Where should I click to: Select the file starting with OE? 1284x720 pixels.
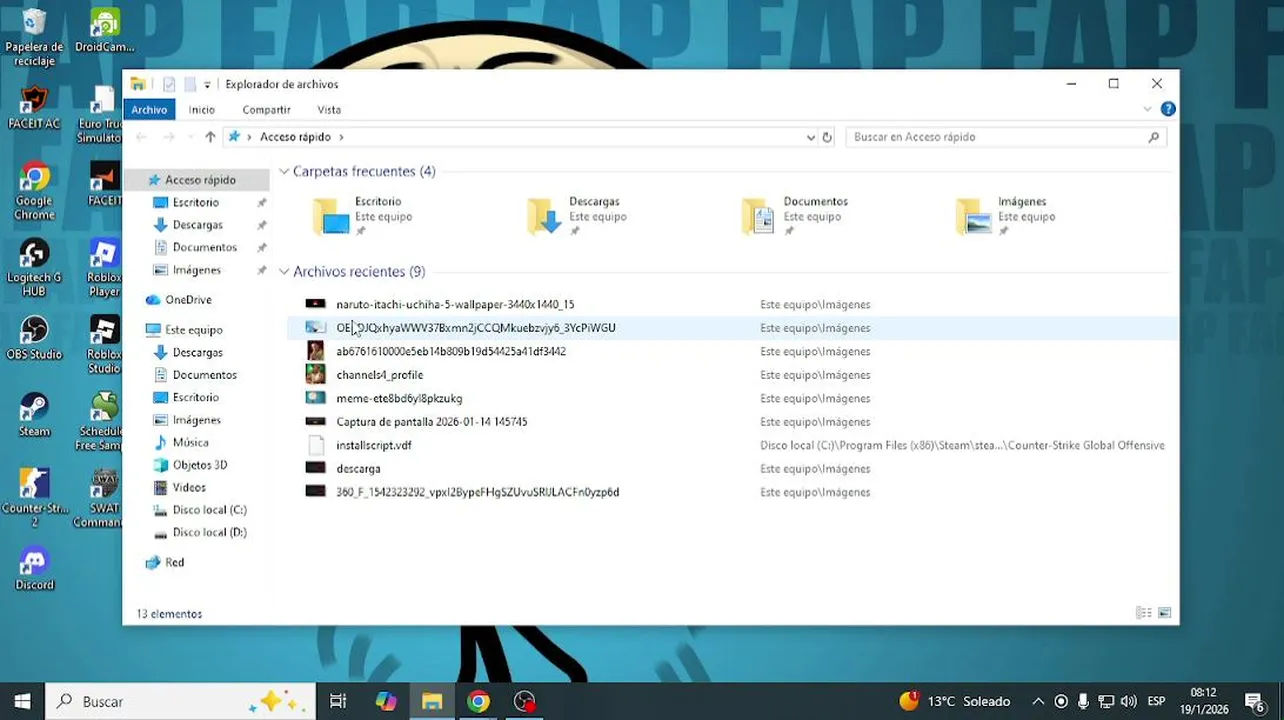[732, 328]
